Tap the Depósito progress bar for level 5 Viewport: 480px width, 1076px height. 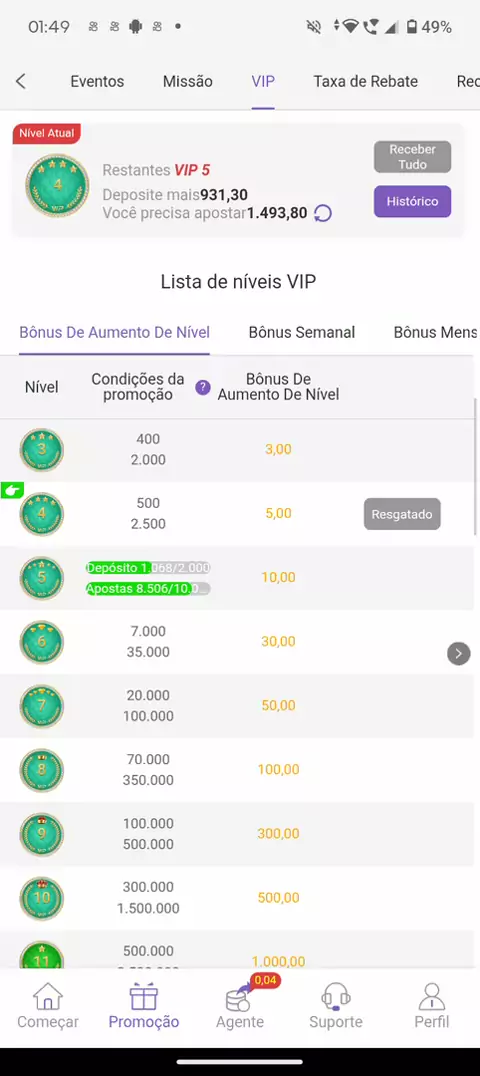(x=148, y=568)
